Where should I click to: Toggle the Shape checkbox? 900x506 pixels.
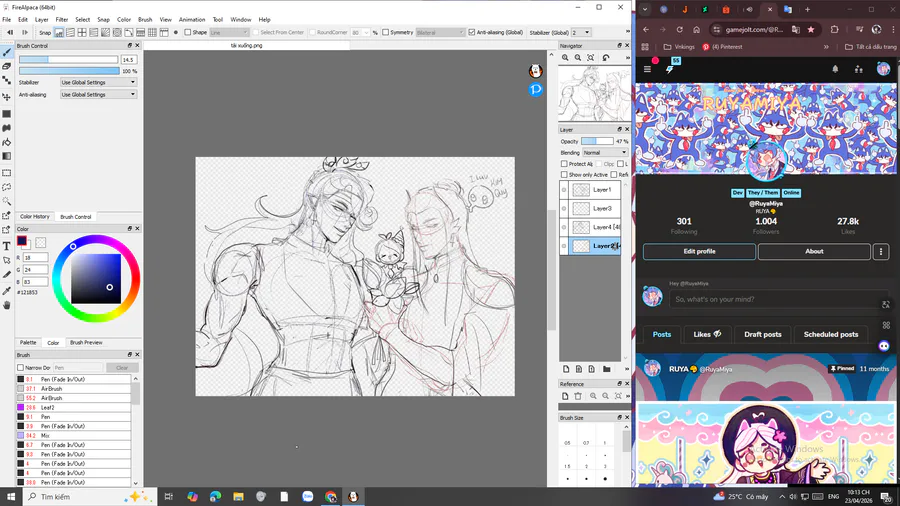[x=188, y=33]
